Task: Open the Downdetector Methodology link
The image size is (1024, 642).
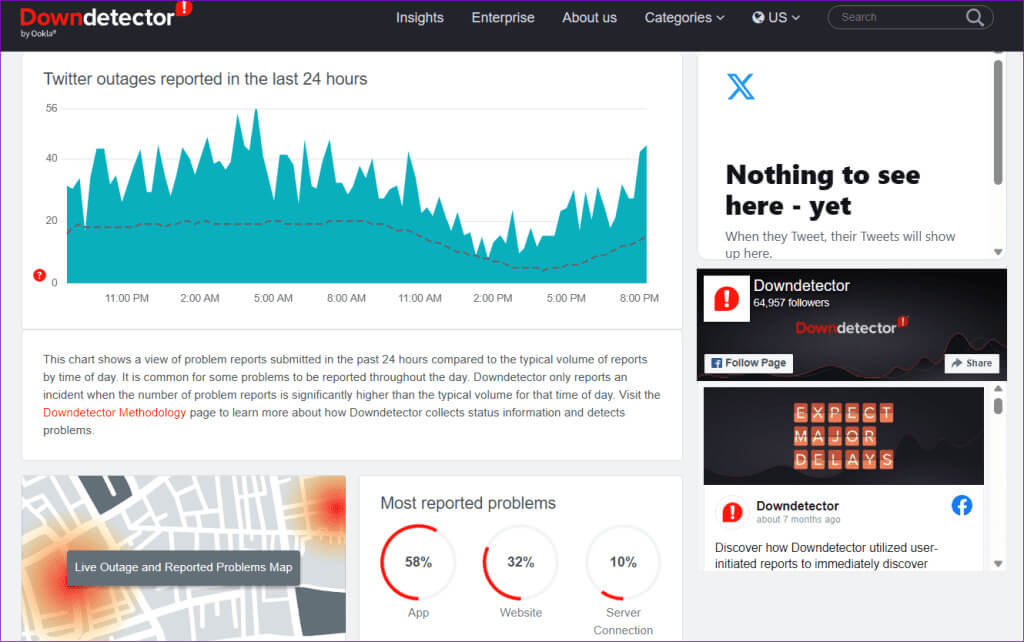Action: pos(114,413)
